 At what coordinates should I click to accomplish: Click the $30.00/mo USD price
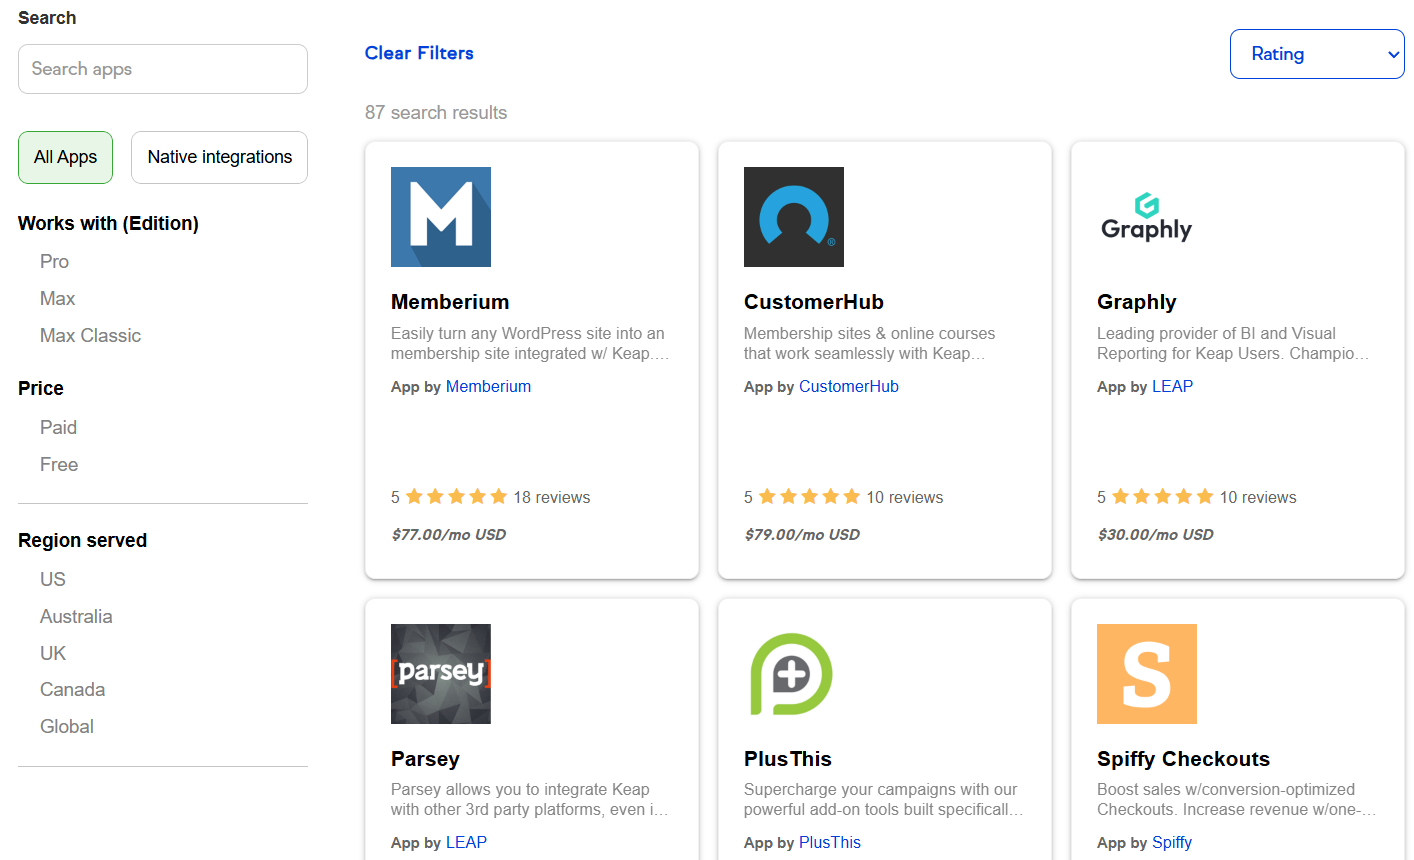point(1155,534)
